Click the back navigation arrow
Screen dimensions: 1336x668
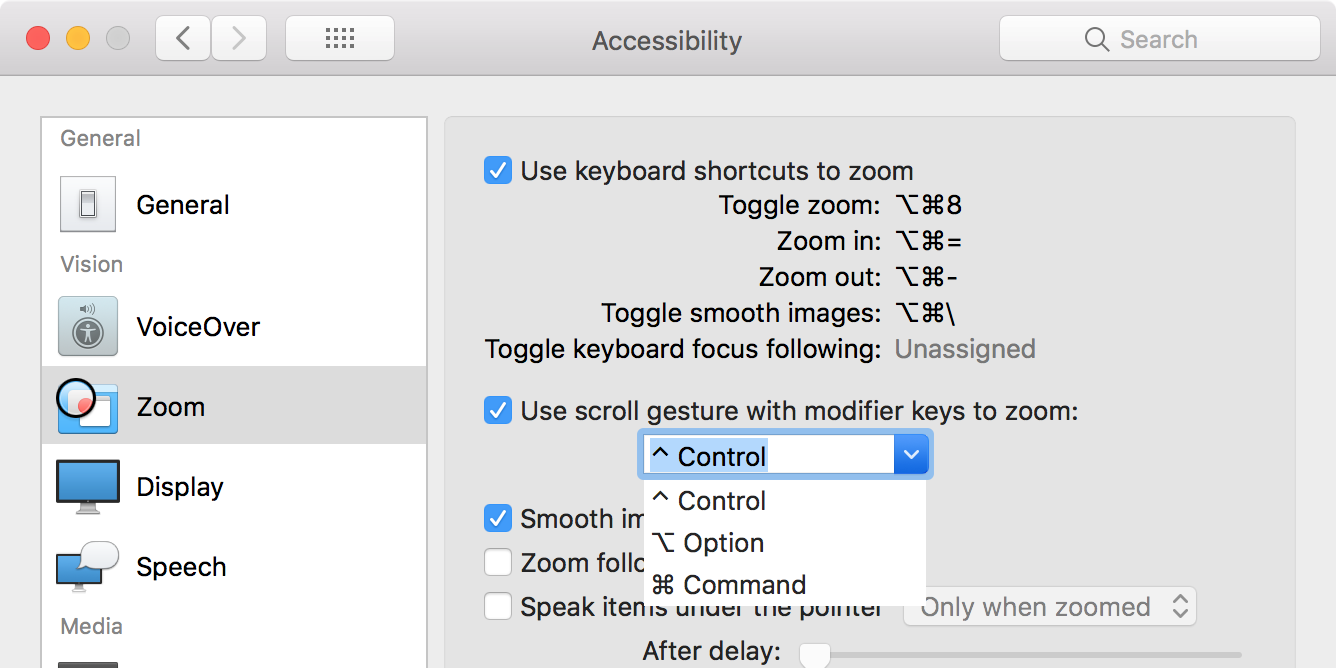pyautogui.click(x=182, y=37)
